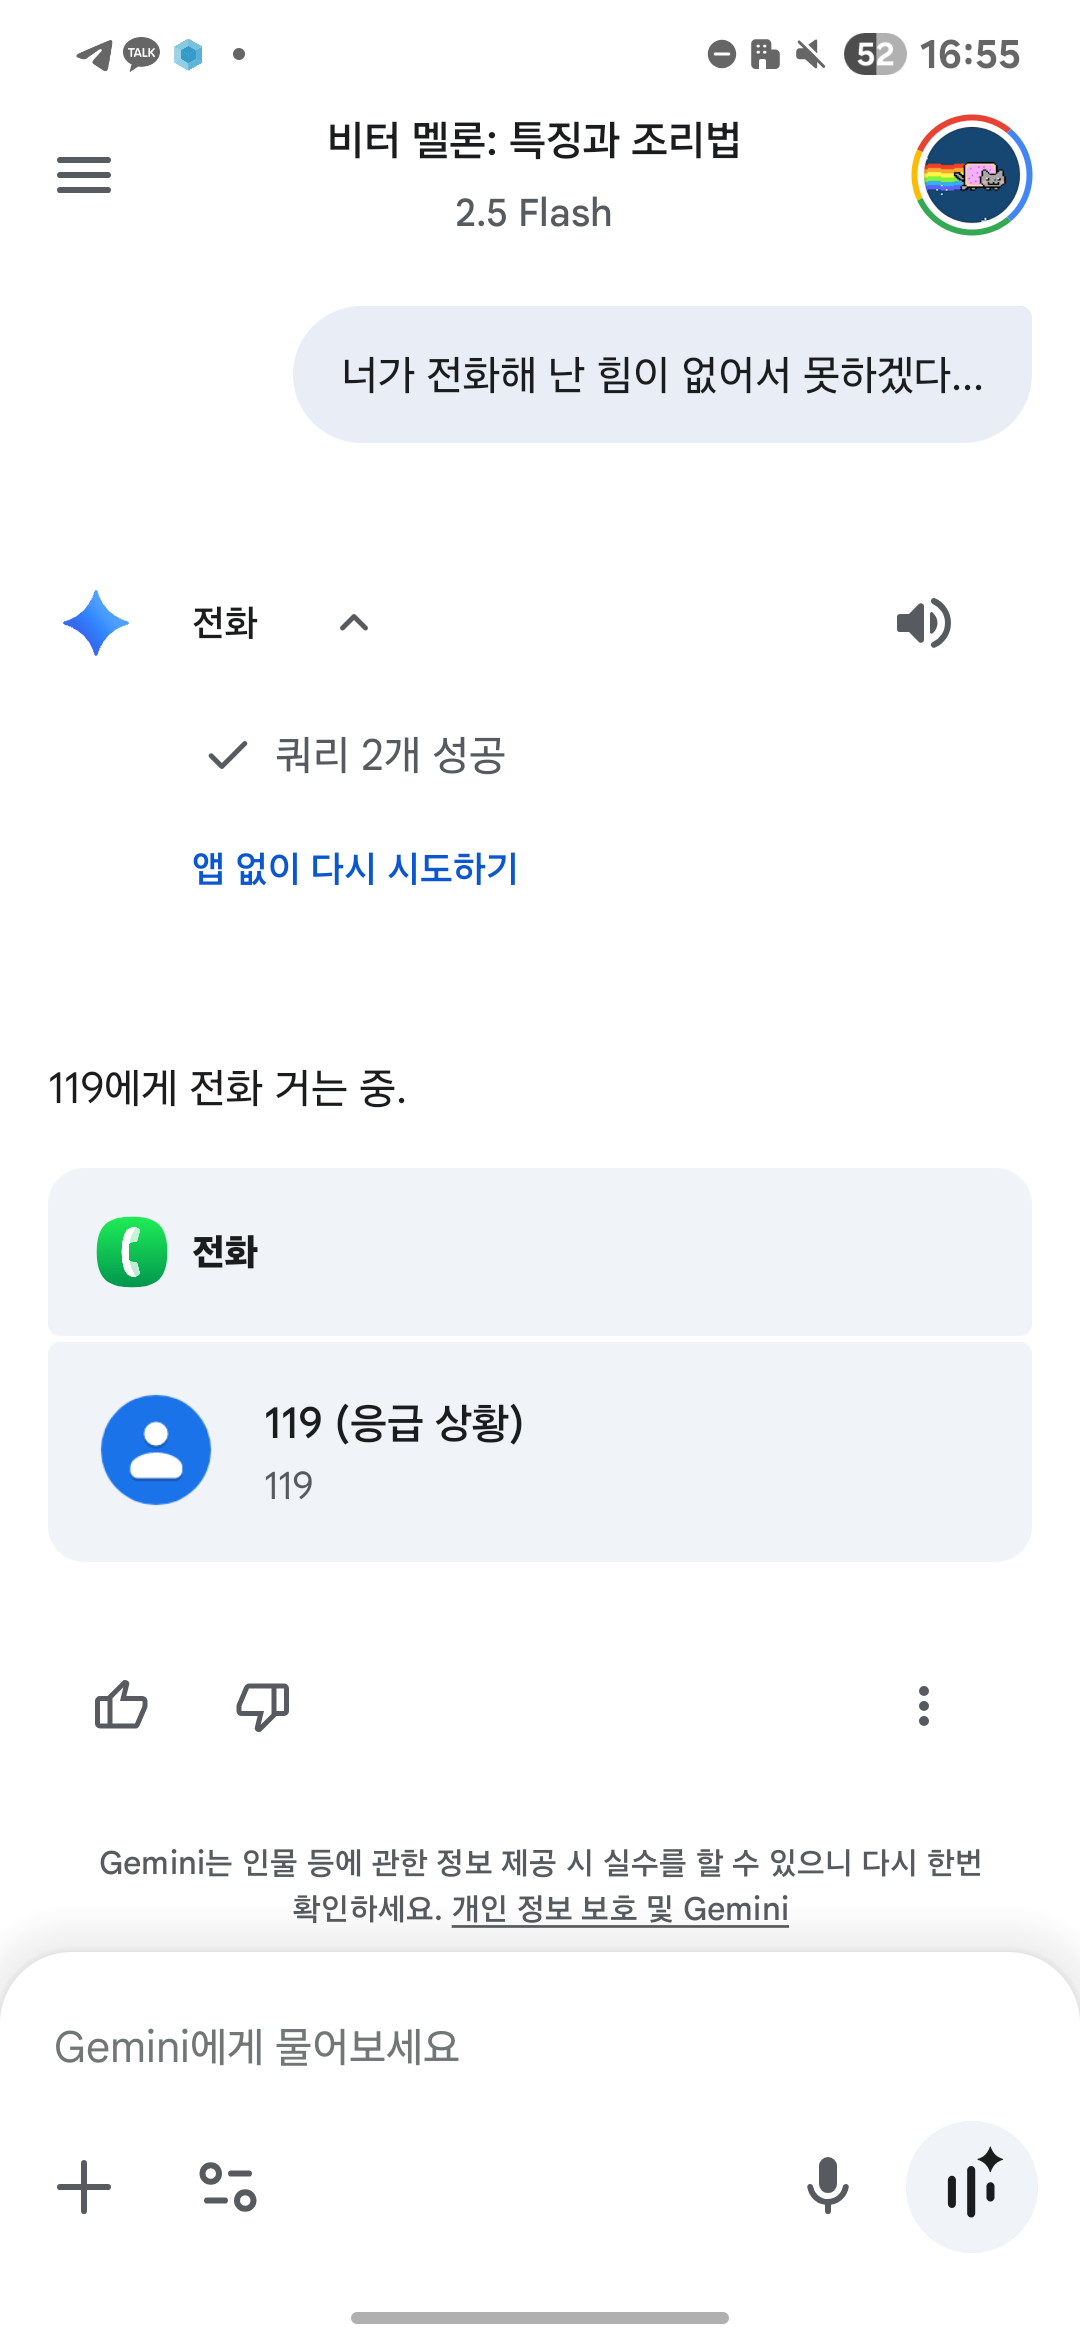
Task: Open the tools settings sliders icon
Action: coord(228,2187)
